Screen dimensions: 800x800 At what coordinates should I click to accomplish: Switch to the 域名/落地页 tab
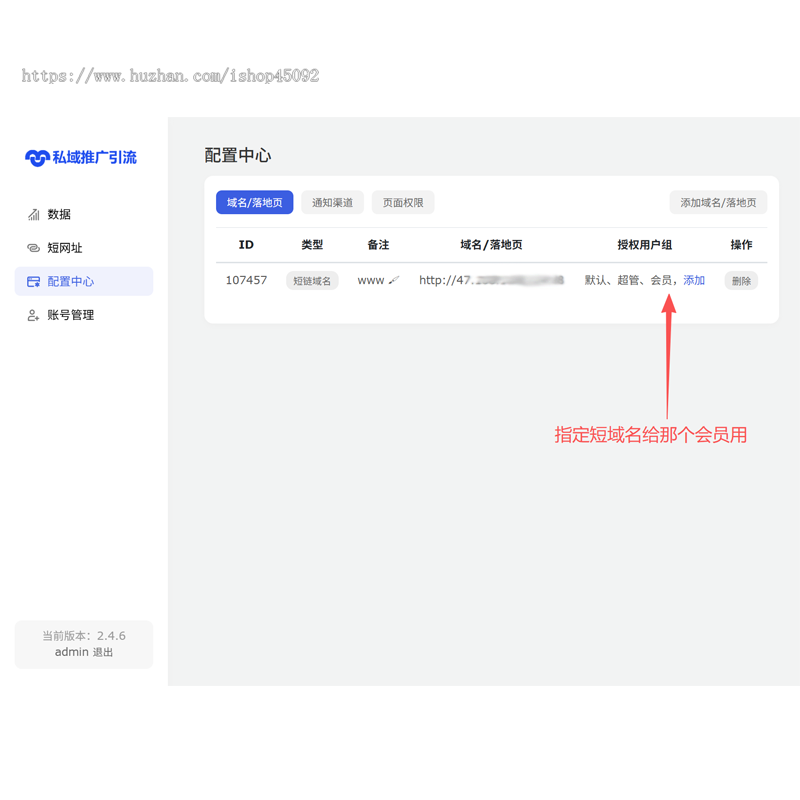255,203
